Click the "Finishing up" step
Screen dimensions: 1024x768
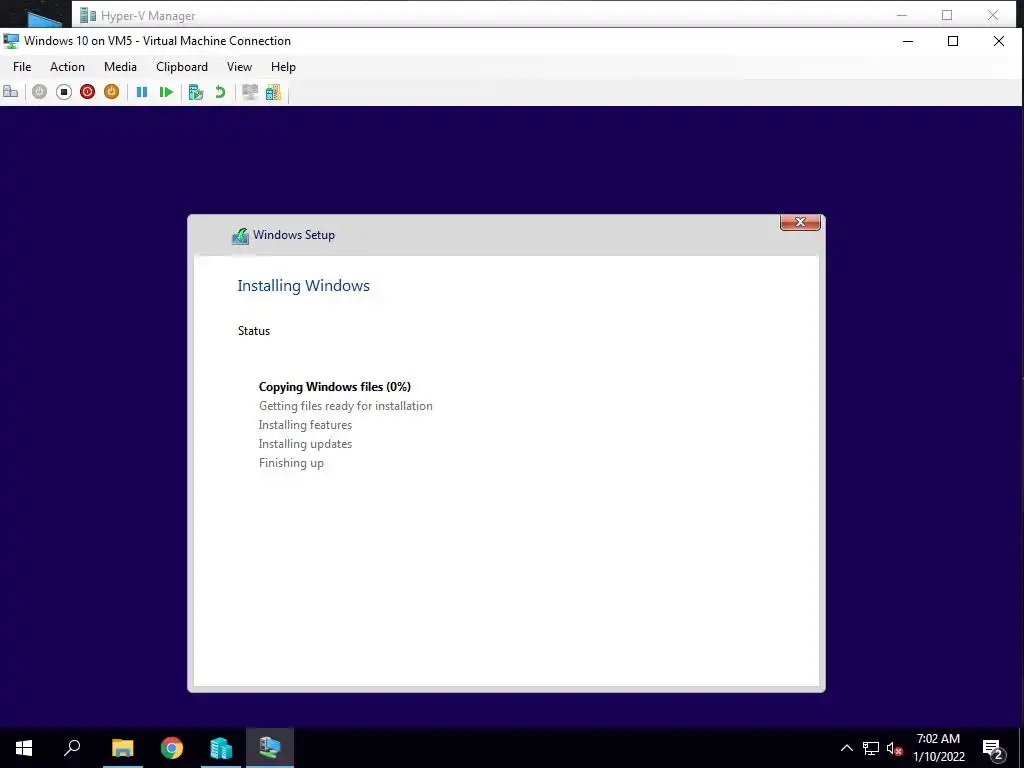(x=291, y=463)
